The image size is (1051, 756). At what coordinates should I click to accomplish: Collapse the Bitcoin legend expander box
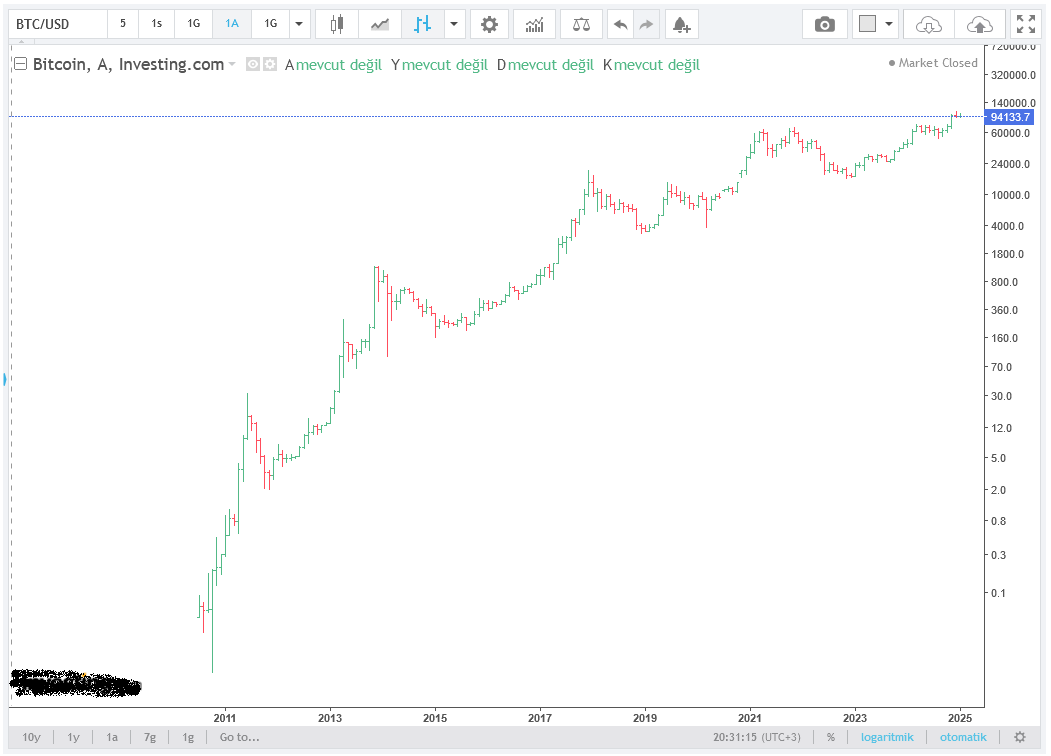tap(20, 64)
